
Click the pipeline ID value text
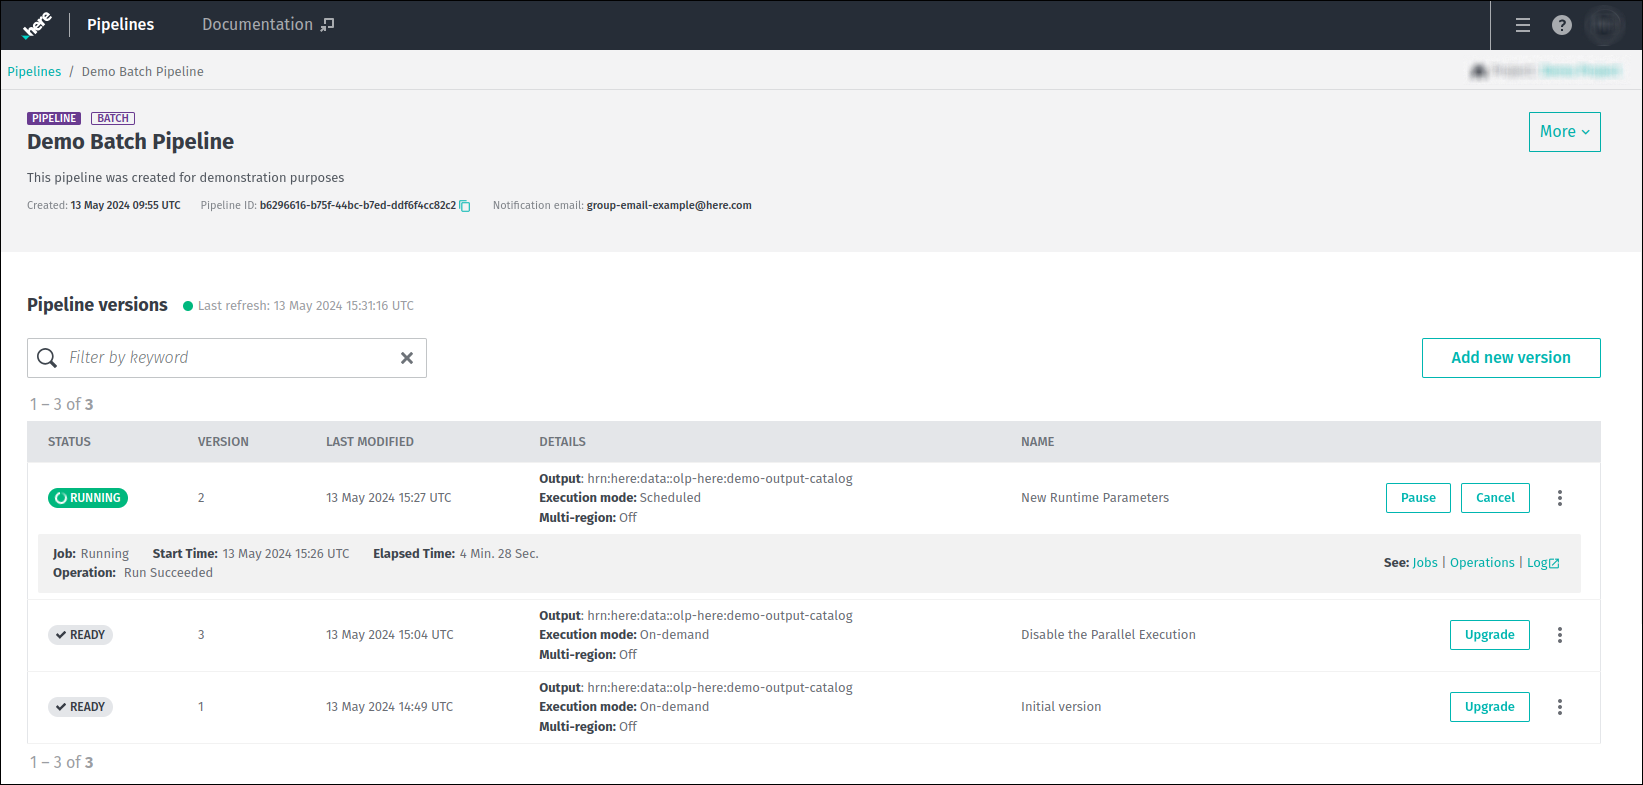click(x=358, y=206)
